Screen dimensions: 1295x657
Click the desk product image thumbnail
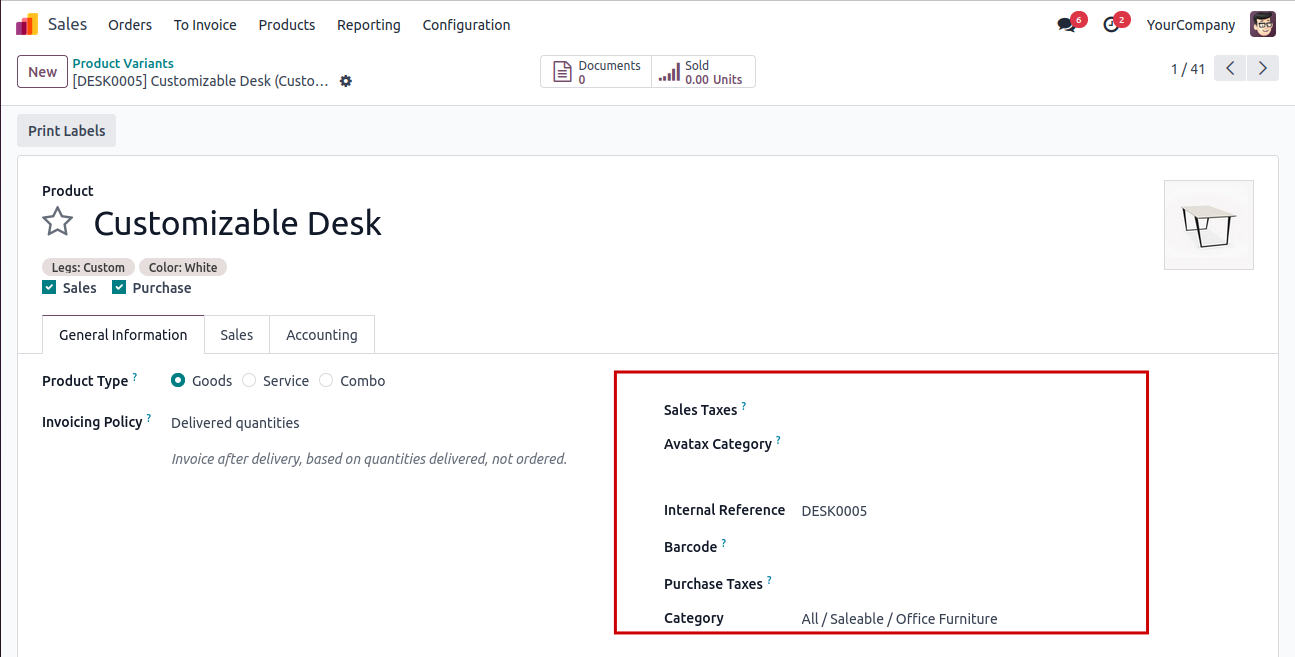pos(1209,225)
